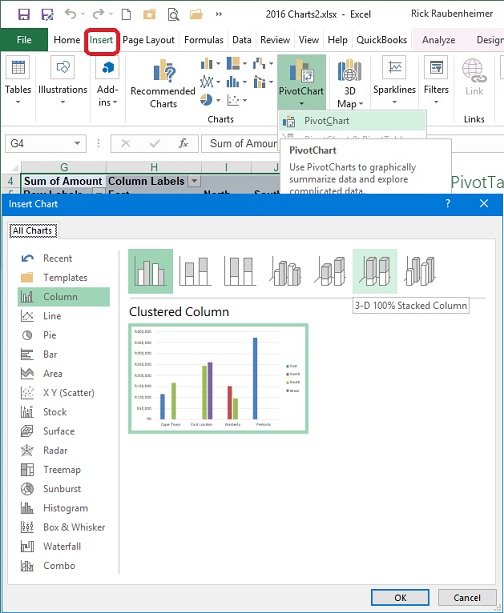Open the Name Box dropdown arrow

tap(77, 143)
